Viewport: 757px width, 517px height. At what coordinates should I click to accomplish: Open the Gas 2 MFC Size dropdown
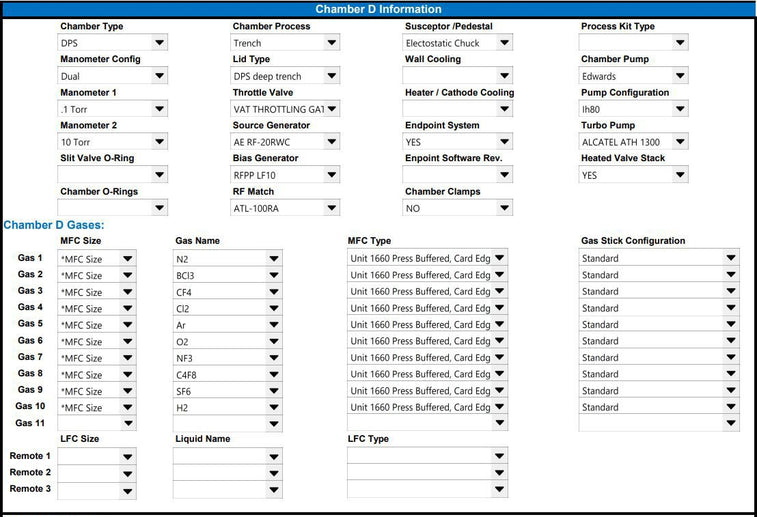point(97,275)
